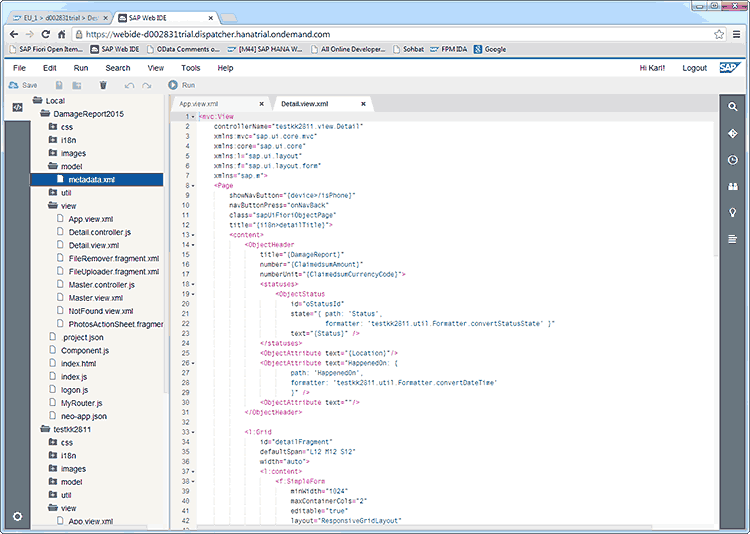
Task: Select Master.controller.js in the file tree
Action: tap(101, 285)
